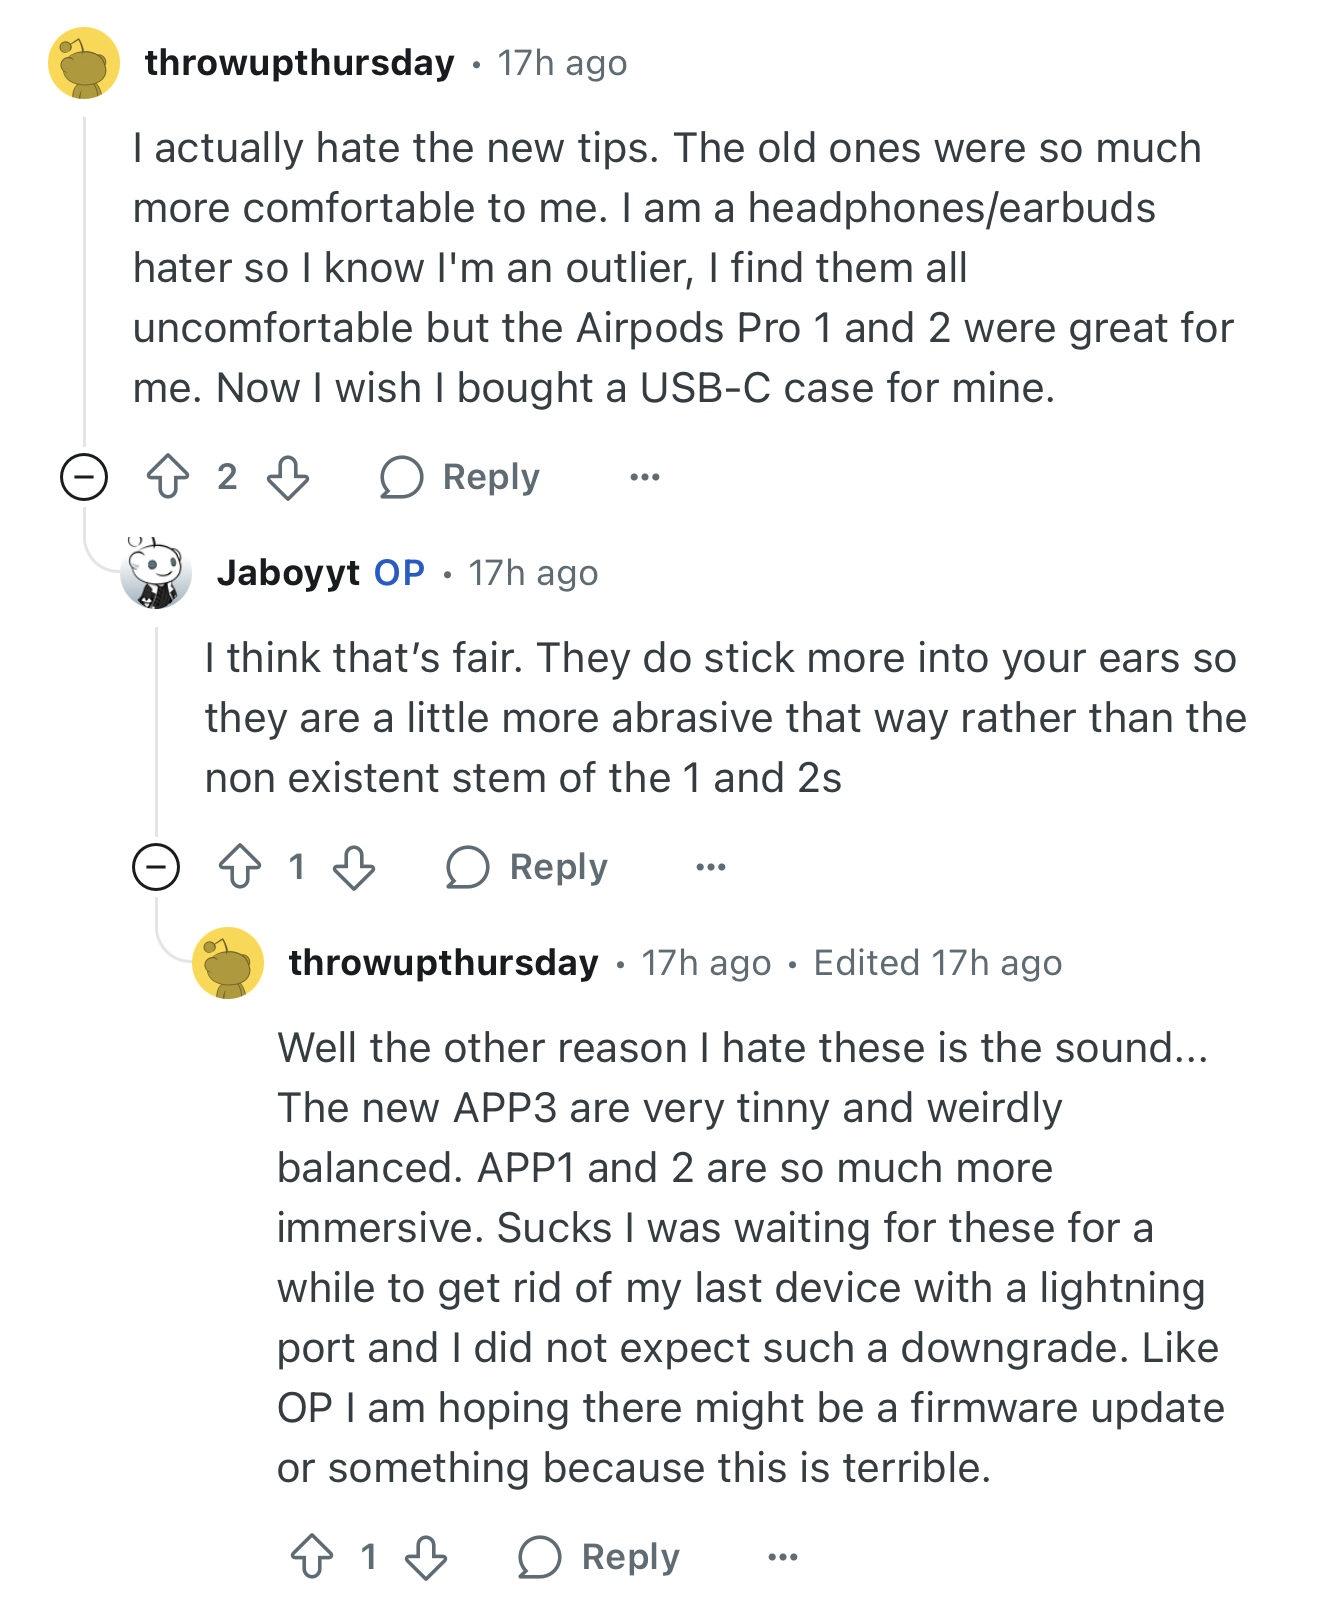Collapse Jaboyyt's reply thread

(156, 867)
